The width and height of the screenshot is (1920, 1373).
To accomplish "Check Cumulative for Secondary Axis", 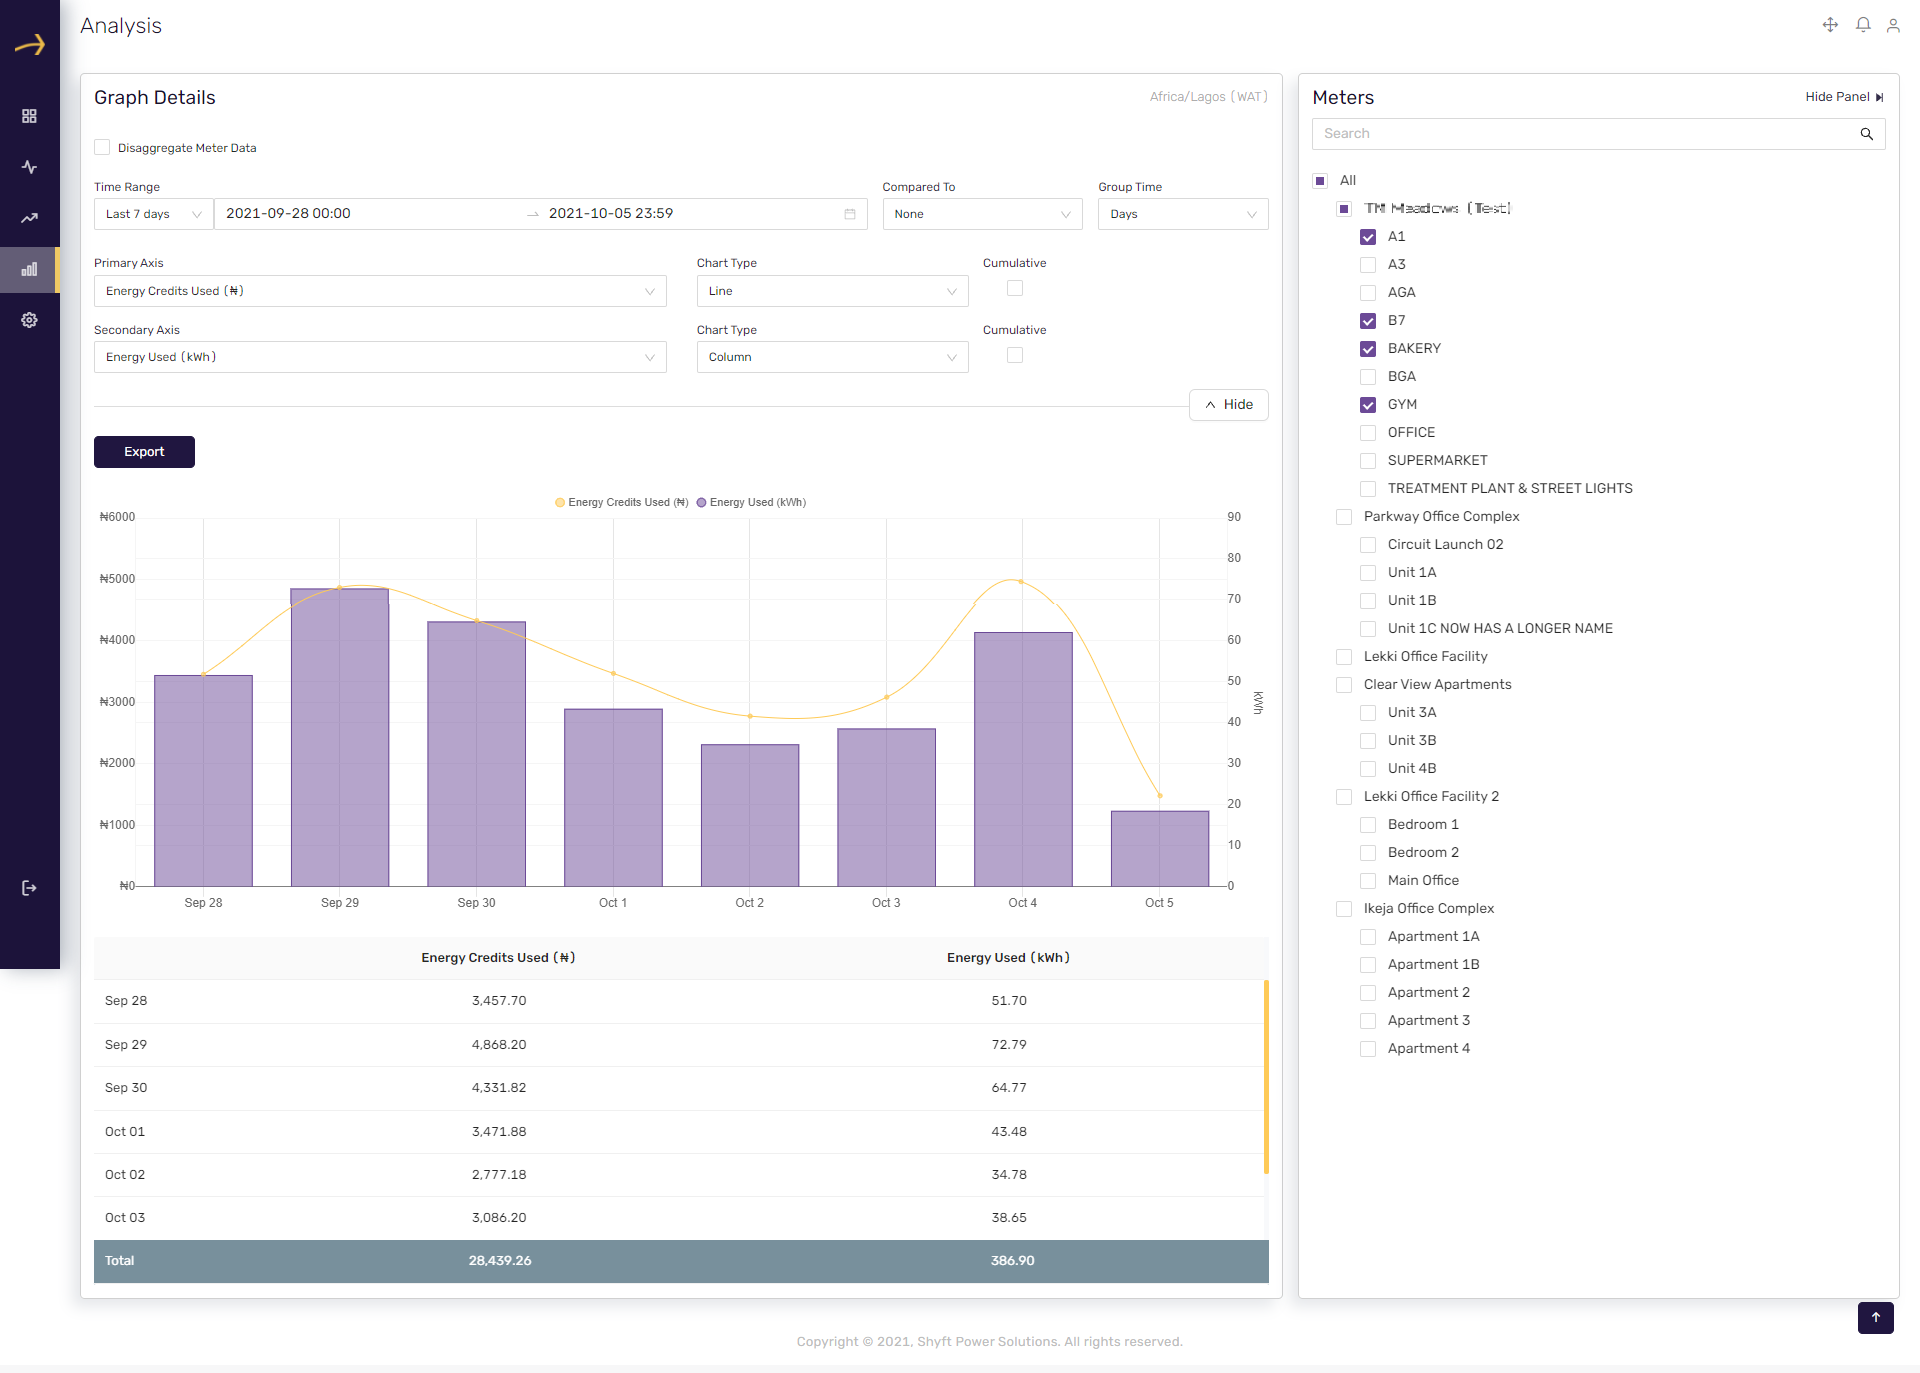I will (1015, 356).
